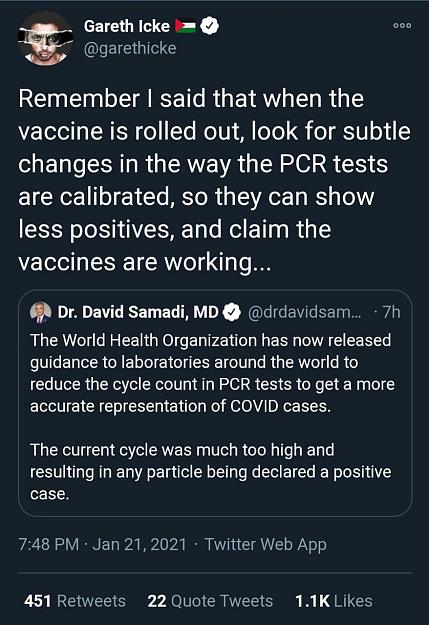Click Gareth Icke's profile avatar
Image resolution: width=429 pixels, height=625 pixels.
tap(45, 38)
